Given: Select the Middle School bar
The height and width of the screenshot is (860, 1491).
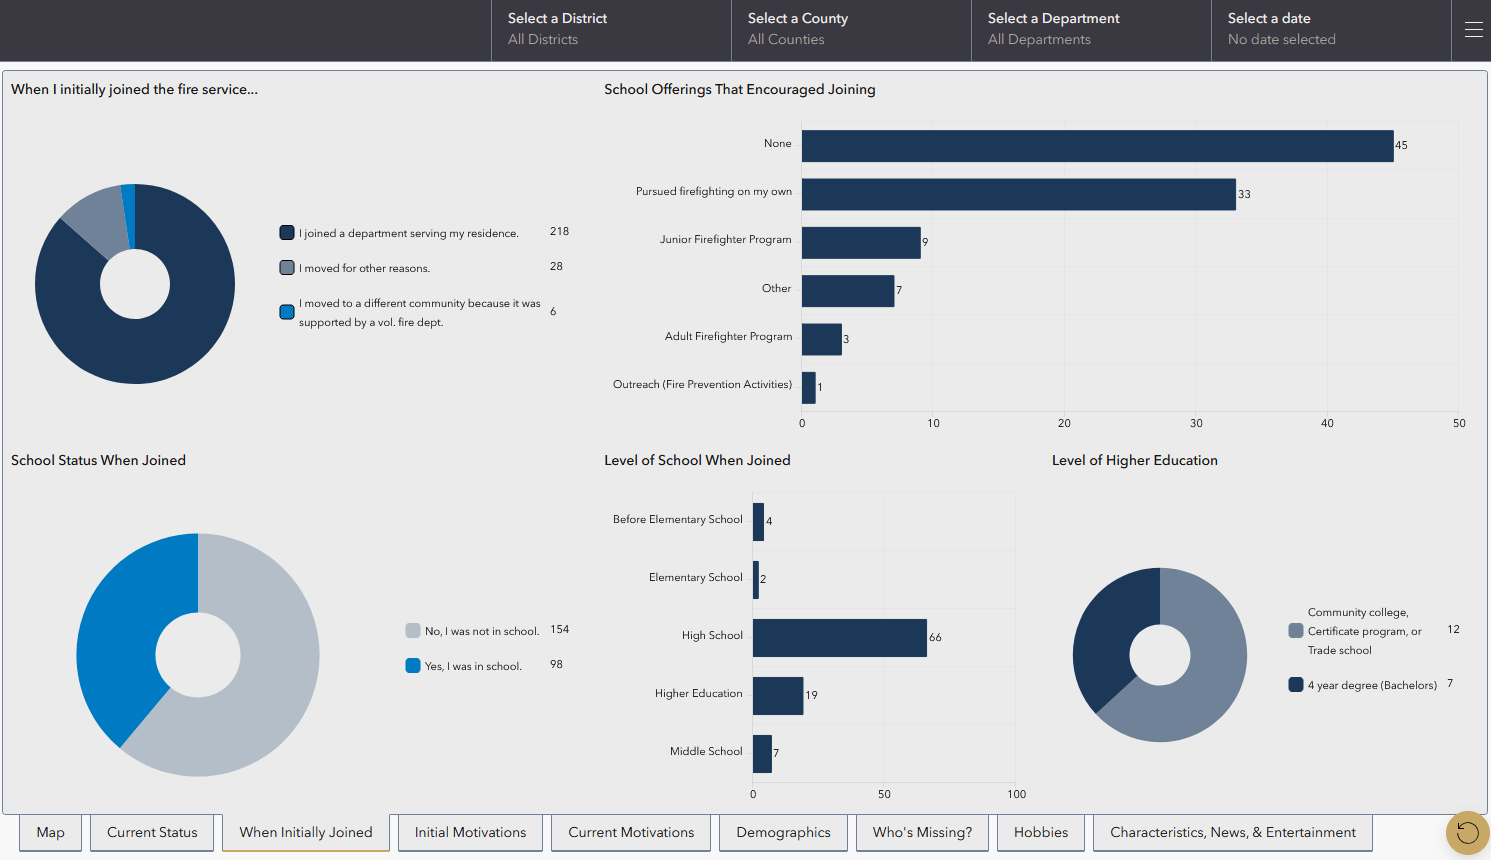Looking at the screenshot, I should tap(762, 754).
